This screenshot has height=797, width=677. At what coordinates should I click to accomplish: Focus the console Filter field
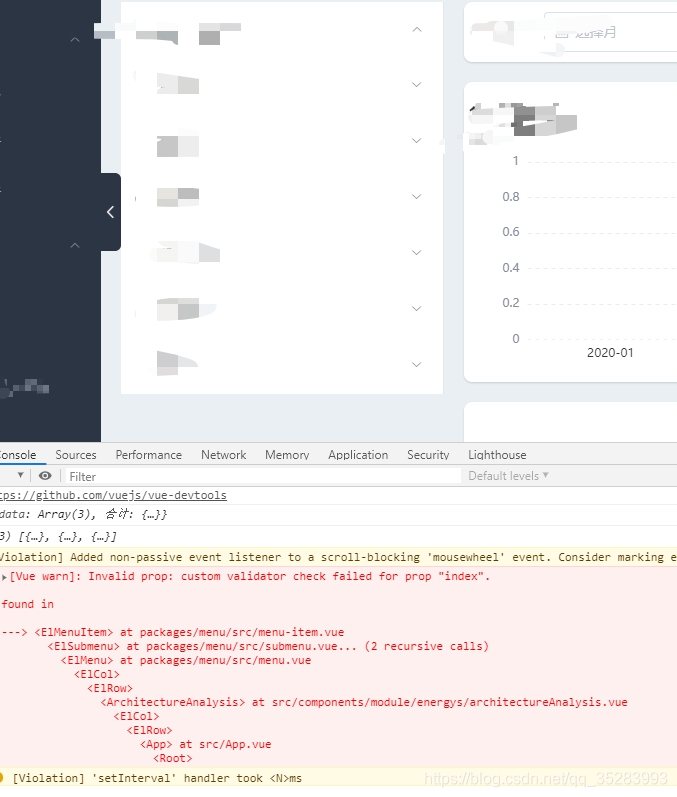tap(263, 476)
